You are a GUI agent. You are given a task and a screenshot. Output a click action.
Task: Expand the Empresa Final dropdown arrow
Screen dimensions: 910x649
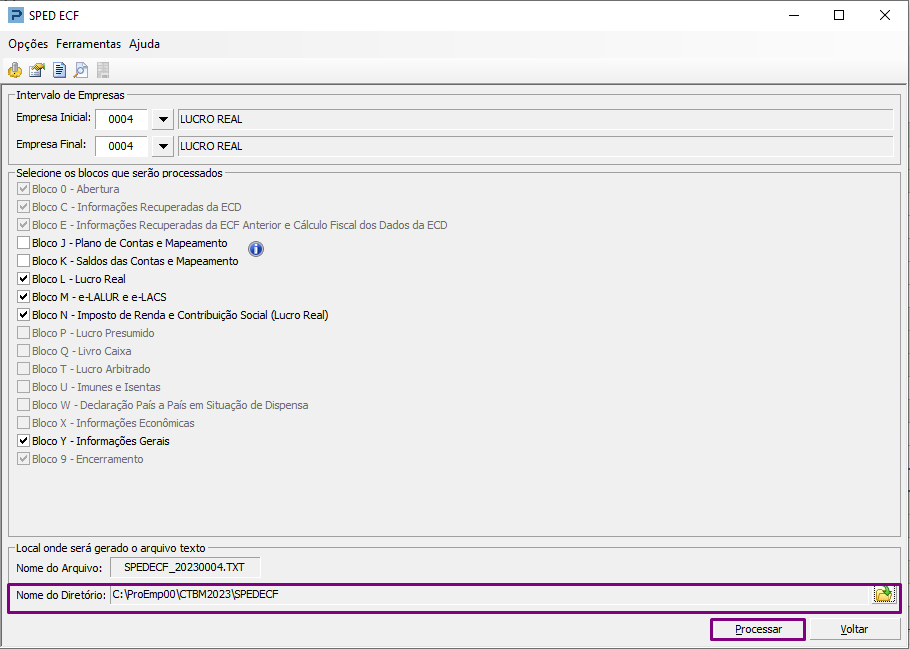coord(163,146)
